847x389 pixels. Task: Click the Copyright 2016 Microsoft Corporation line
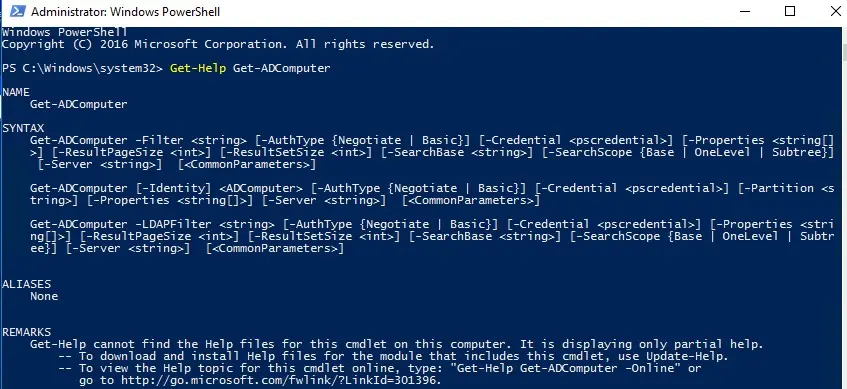[x=218, y=44]
